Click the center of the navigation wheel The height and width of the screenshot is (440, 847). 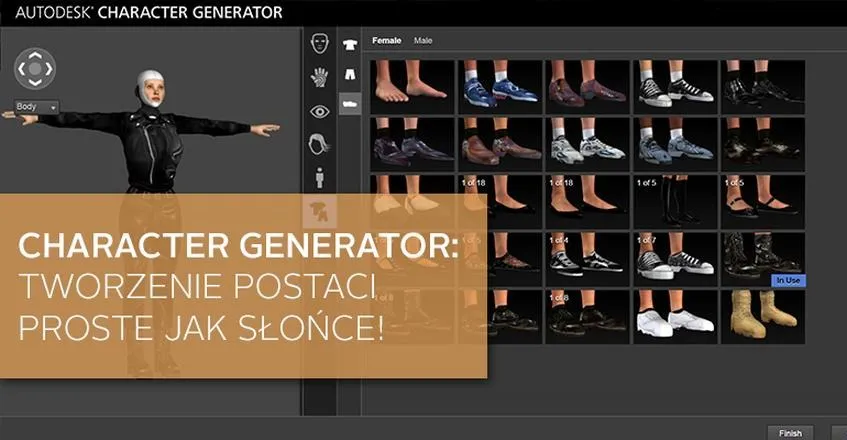click(35, 69)
